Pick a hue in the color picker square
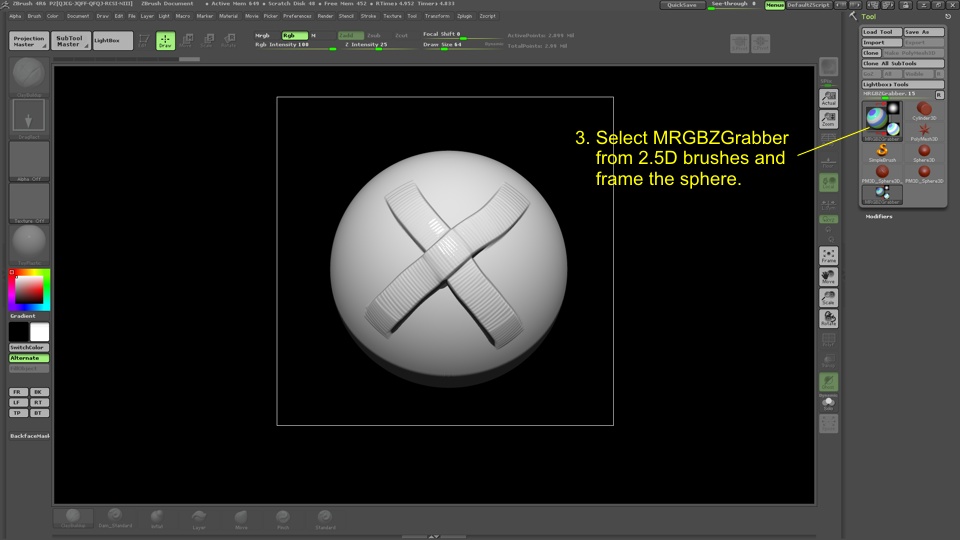Viewport: 960px width, 540px height. 29,290
